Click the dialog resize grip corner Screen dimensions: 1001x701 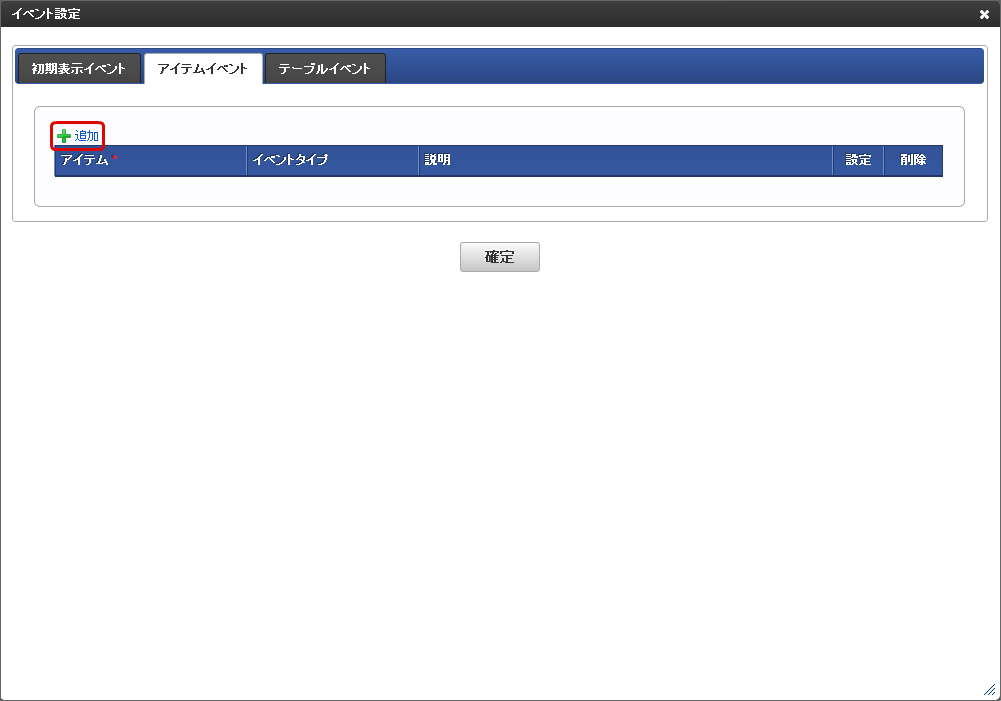tap(990, 690)
